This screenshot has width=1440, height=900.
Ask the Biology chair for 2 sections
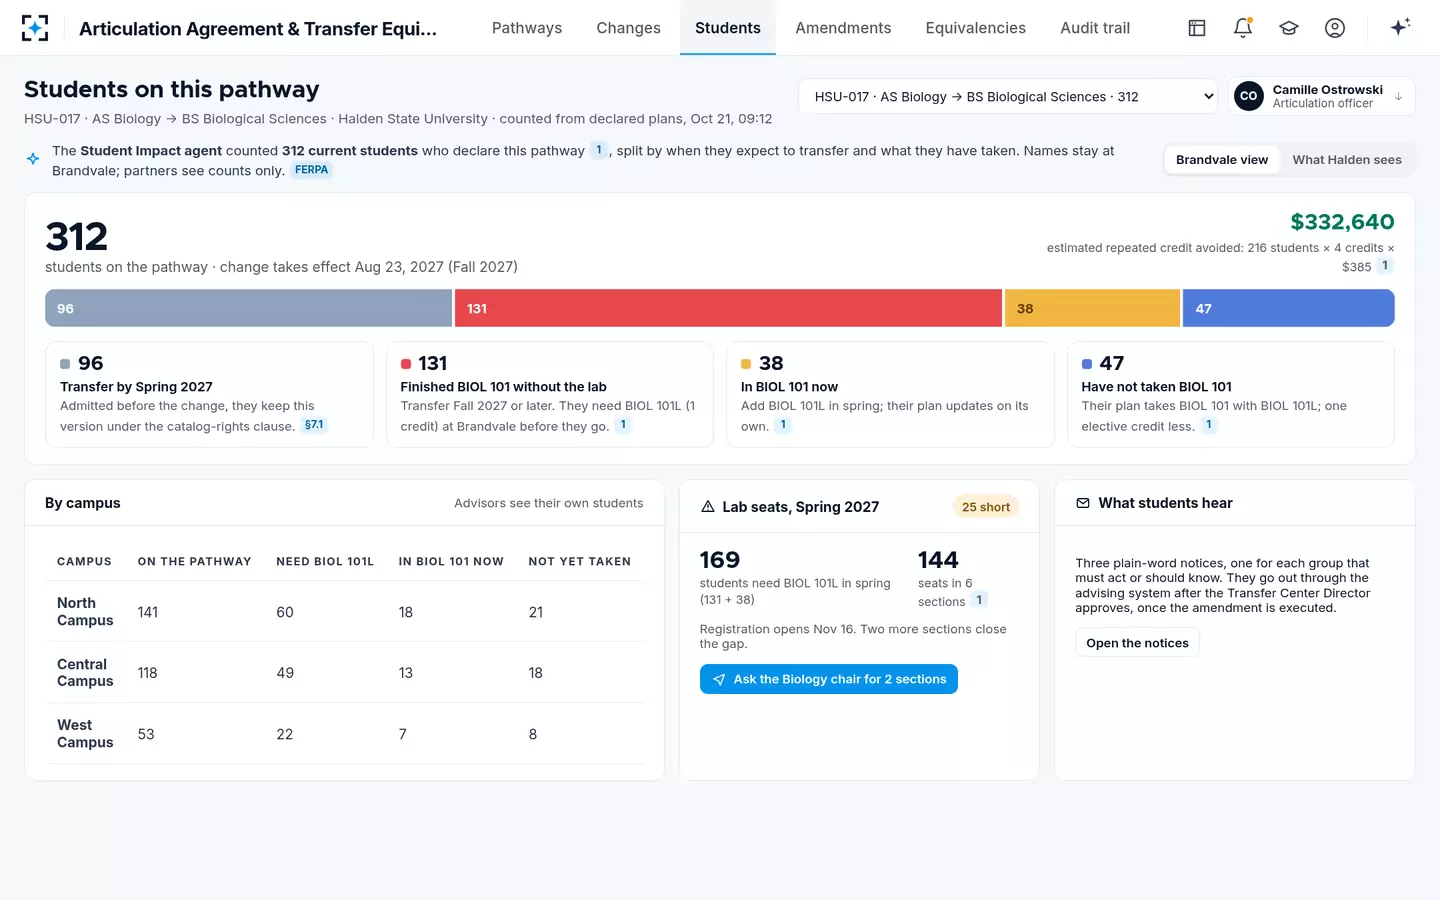pos(829,679)
